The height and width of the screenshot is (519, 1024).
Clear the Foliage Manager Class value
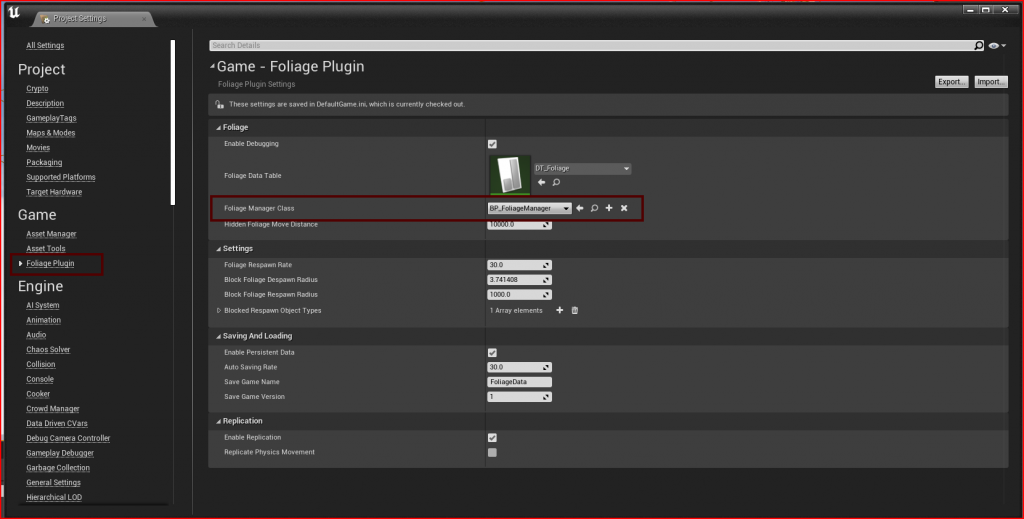click(624, 208)
